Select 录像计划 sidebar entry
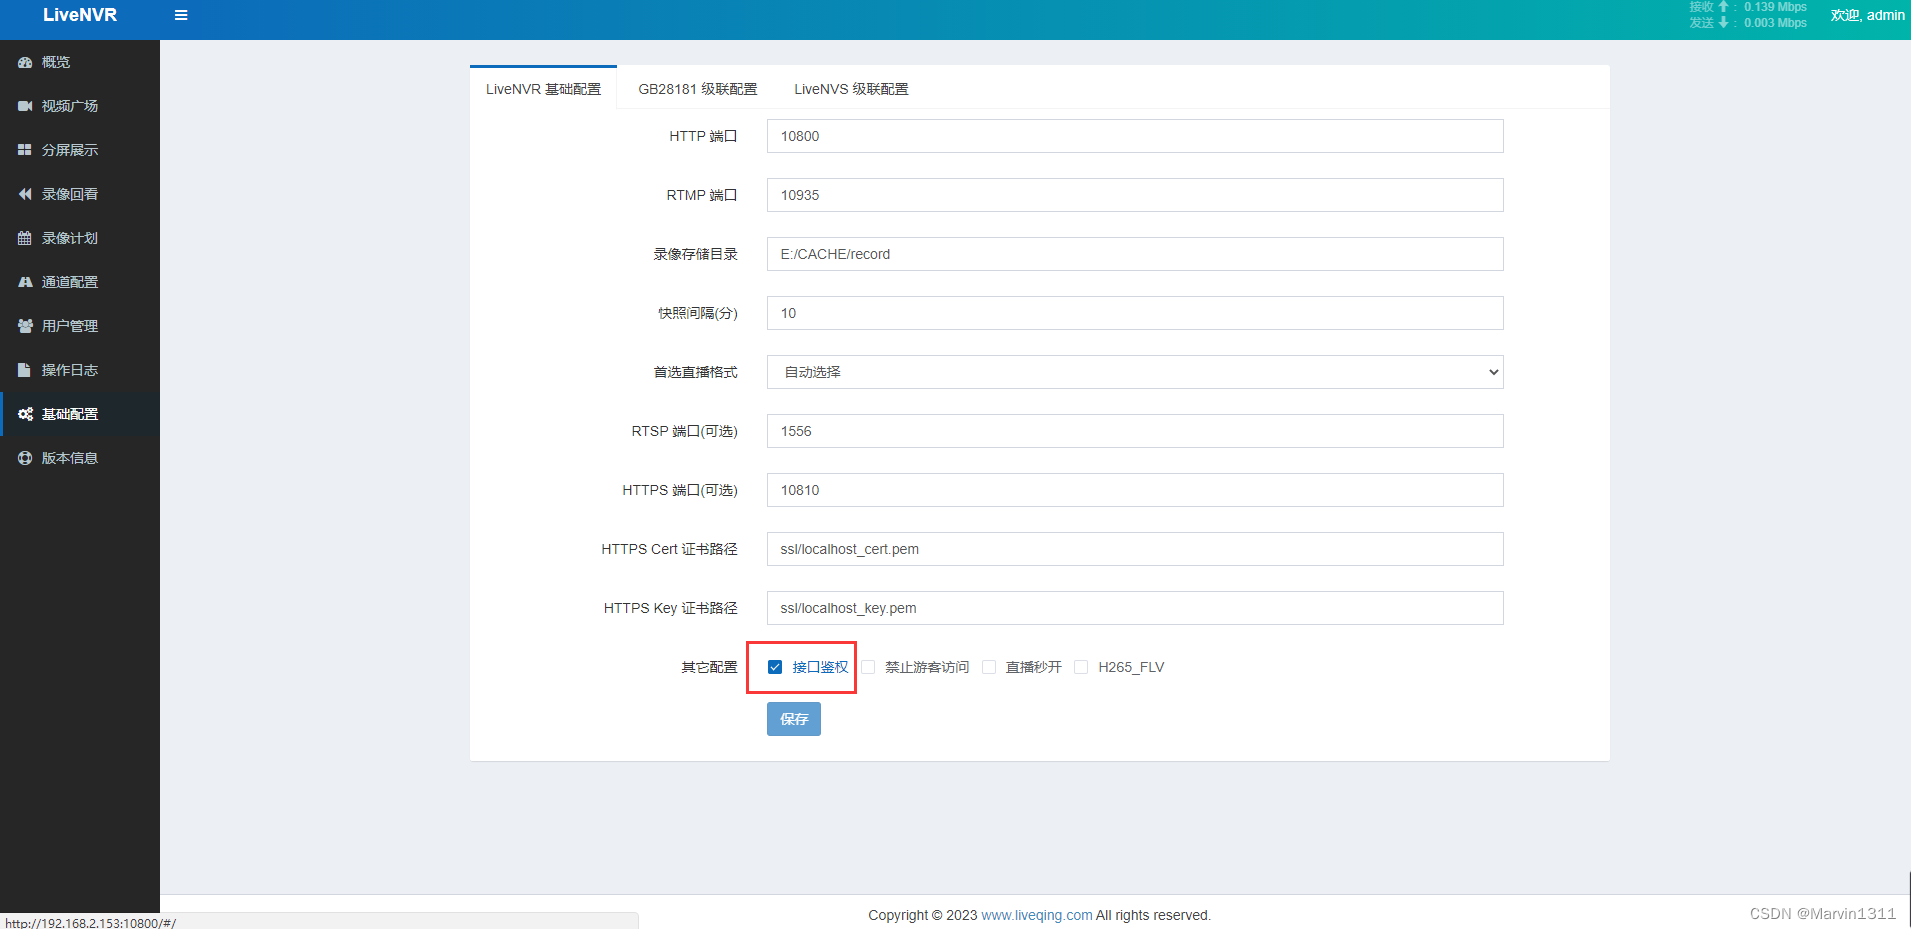 (80, 238)
